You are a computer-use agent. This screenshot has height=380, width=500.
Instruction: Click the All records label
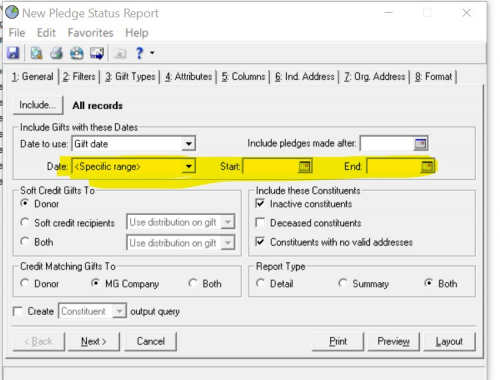(x=98, y=106)
